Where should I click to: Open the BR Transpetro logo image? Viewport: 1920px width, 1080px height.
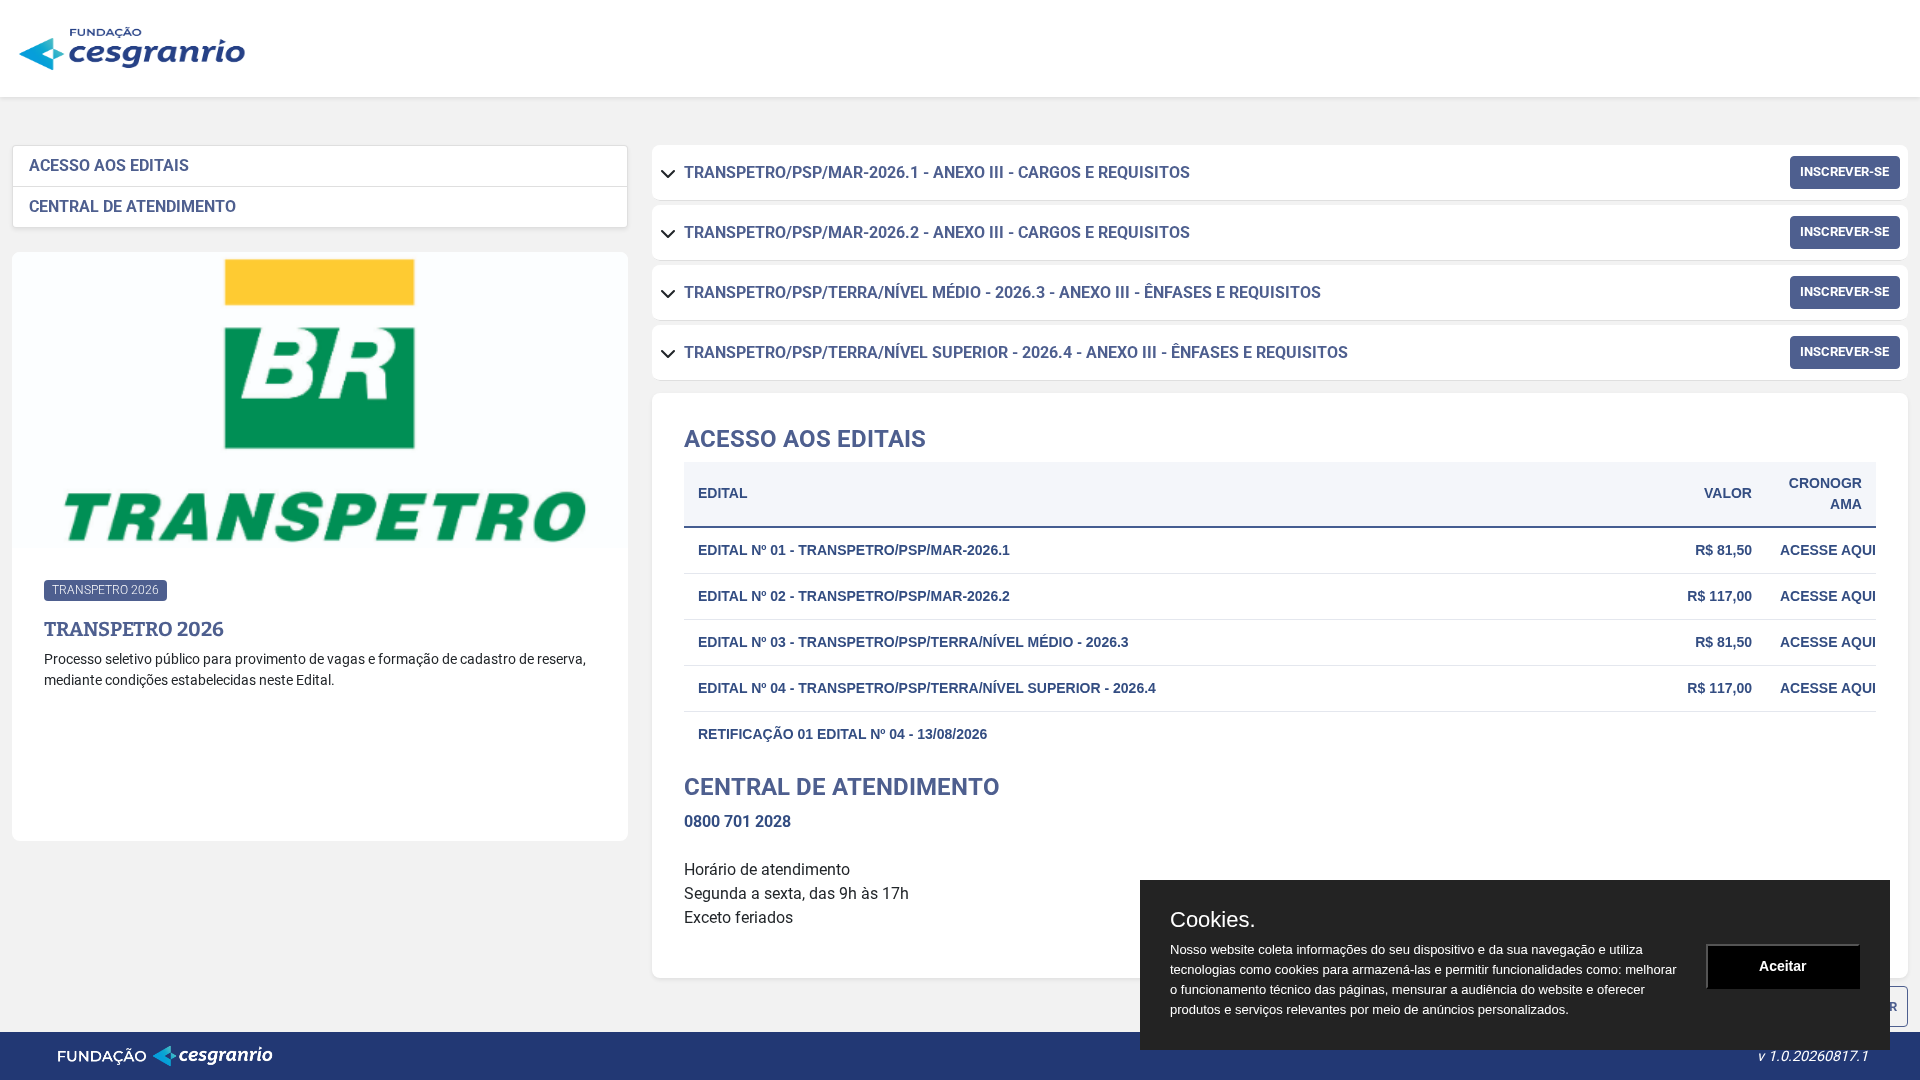pyautogui.click(x=320, y=401)
